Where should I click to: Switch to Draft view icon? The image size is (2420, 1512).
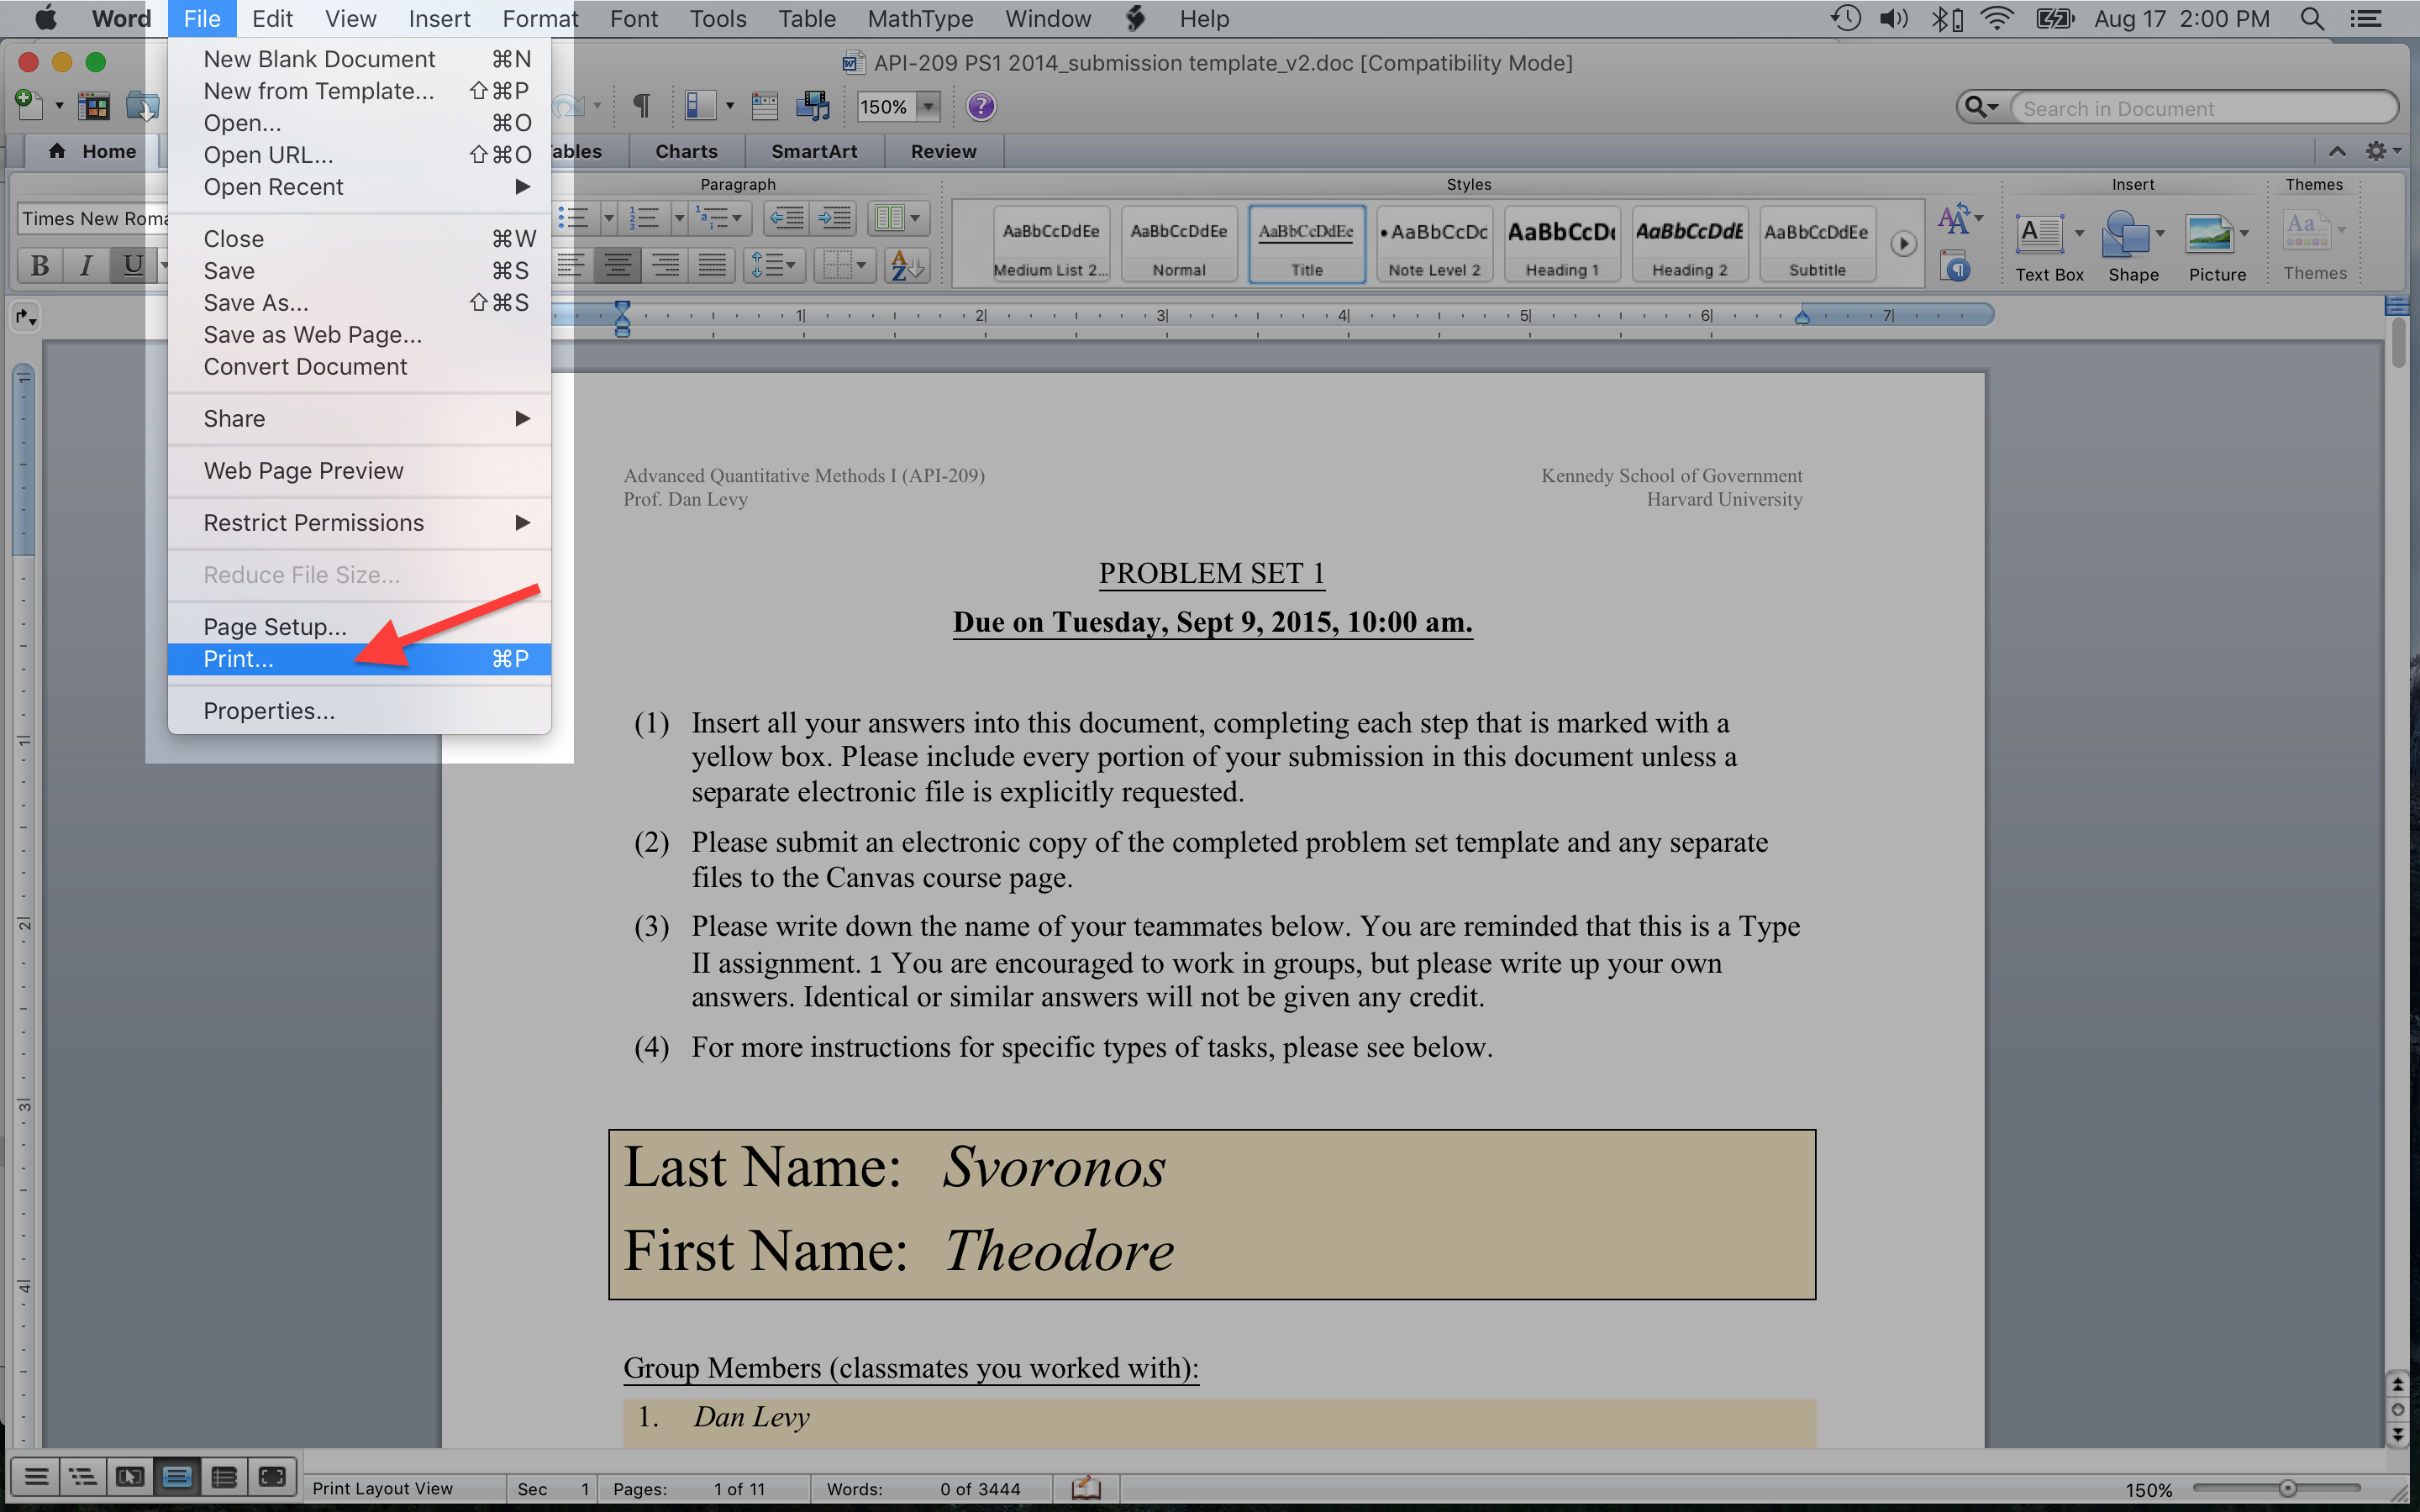[36, 1477]
